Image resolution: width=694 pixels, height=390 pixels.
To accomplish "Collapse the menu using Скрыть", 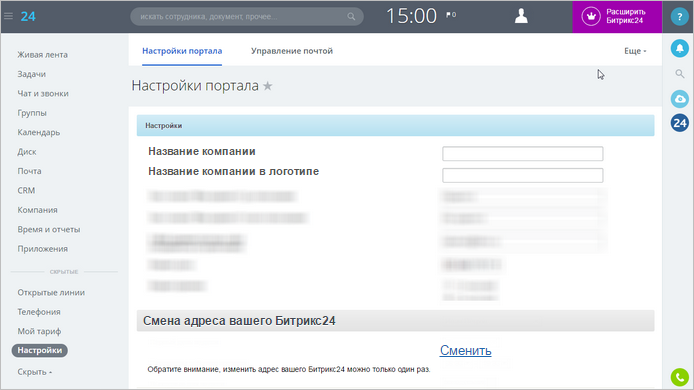I will (35, 372).
